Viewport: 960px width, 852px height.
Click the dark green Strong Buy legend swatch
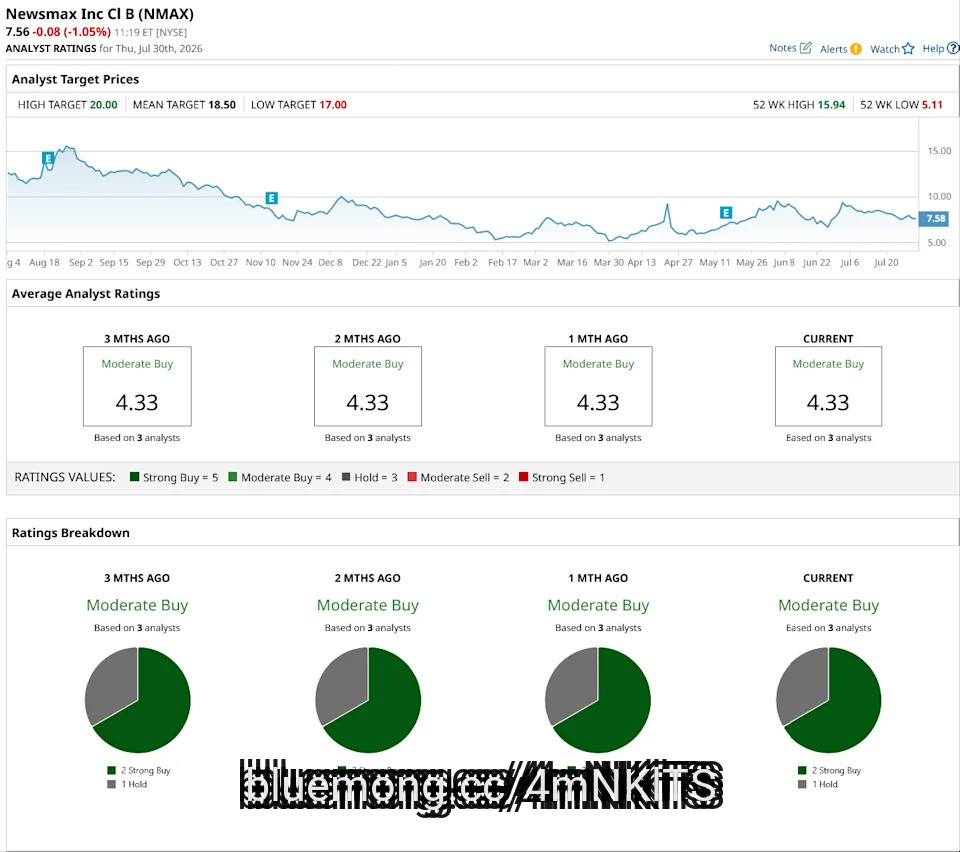(x=135, y=477)
